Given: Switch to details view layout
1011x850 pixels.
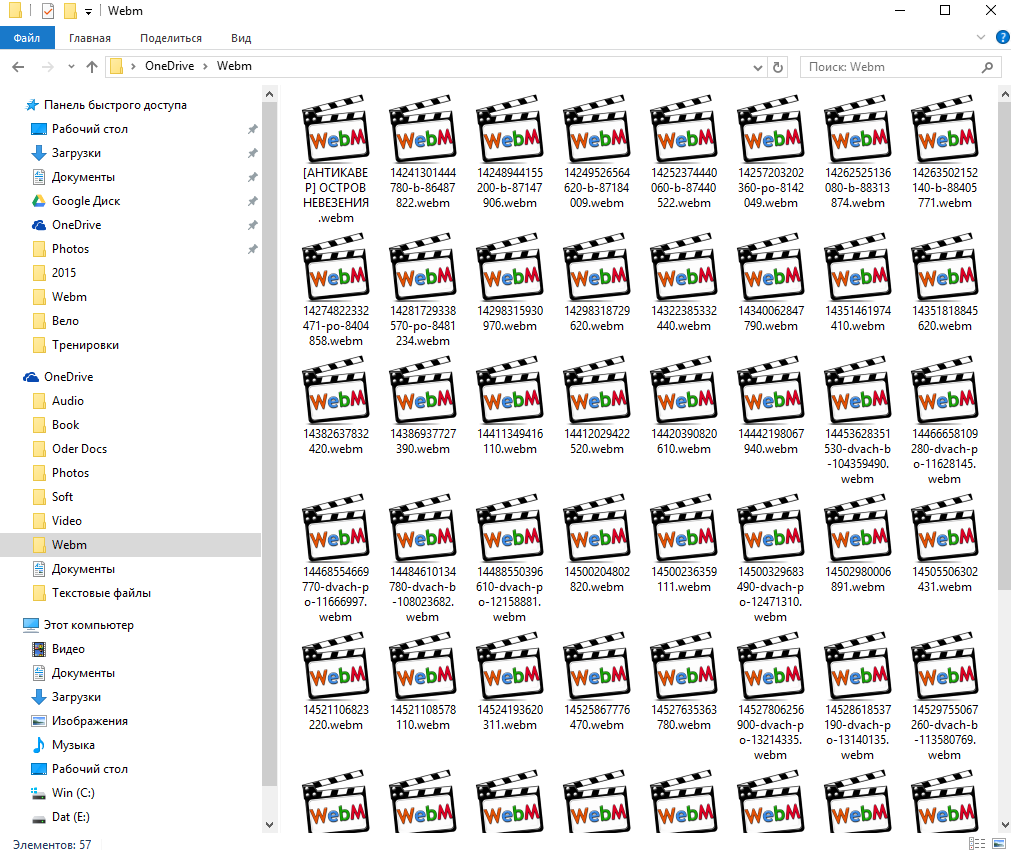Looking at the screenshot, I should pos(977,844).
